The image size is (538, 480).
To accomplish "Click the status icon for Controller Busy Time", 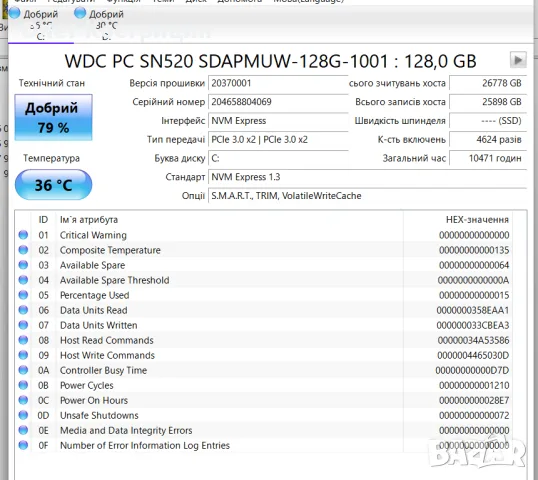I will 23,370.
